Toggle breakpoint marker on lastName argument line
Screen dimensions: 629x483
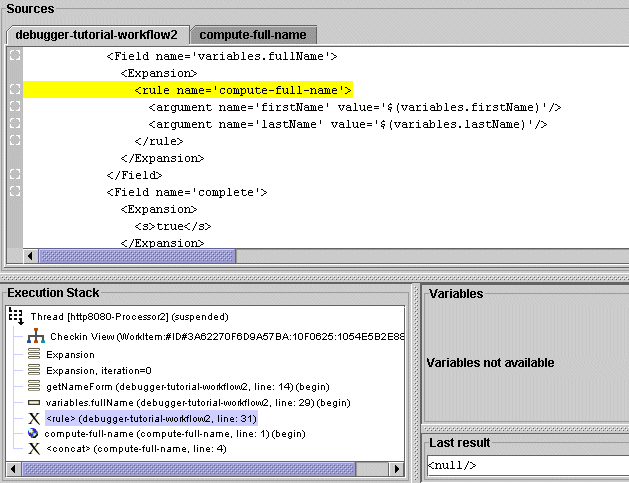tap(15, 123)
